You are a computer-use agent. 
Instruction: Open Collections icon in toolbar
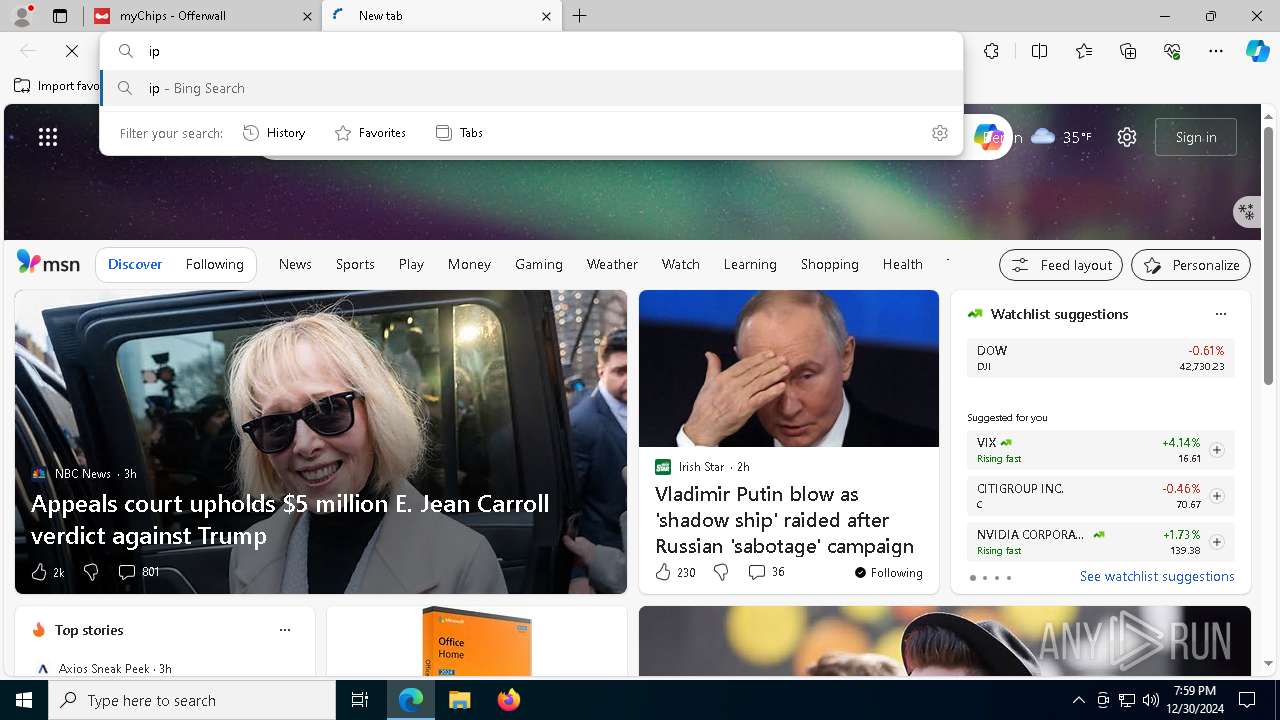click(x=1128, y=51)
